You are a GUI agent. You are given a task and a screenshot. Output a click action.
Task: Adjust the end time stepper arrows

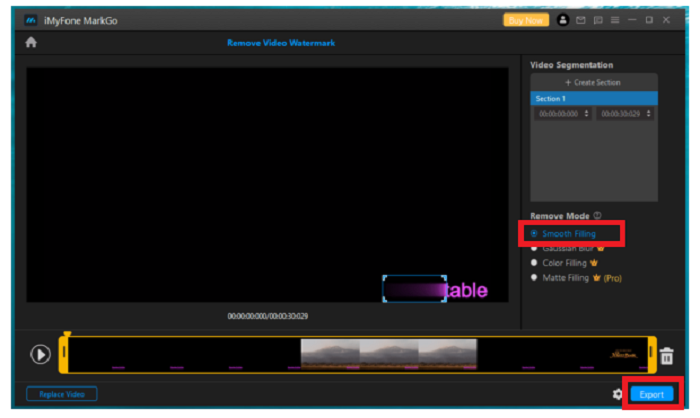pyautogui.click(x=649, y=114)
